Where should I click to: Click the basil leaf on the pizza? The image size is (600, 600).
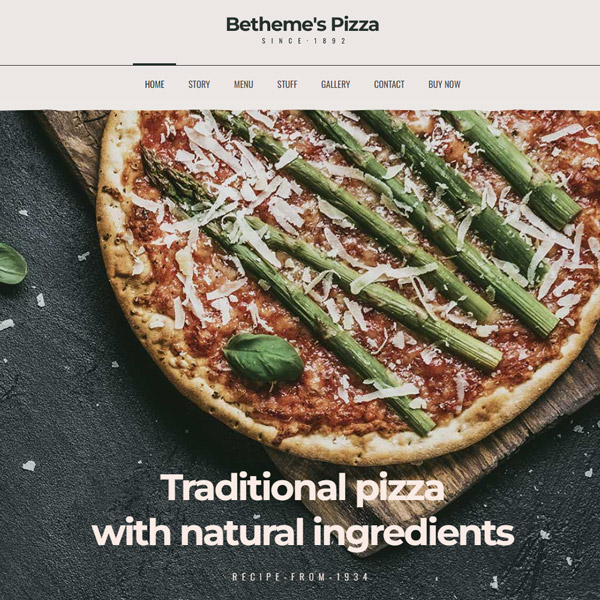point(263,357)
